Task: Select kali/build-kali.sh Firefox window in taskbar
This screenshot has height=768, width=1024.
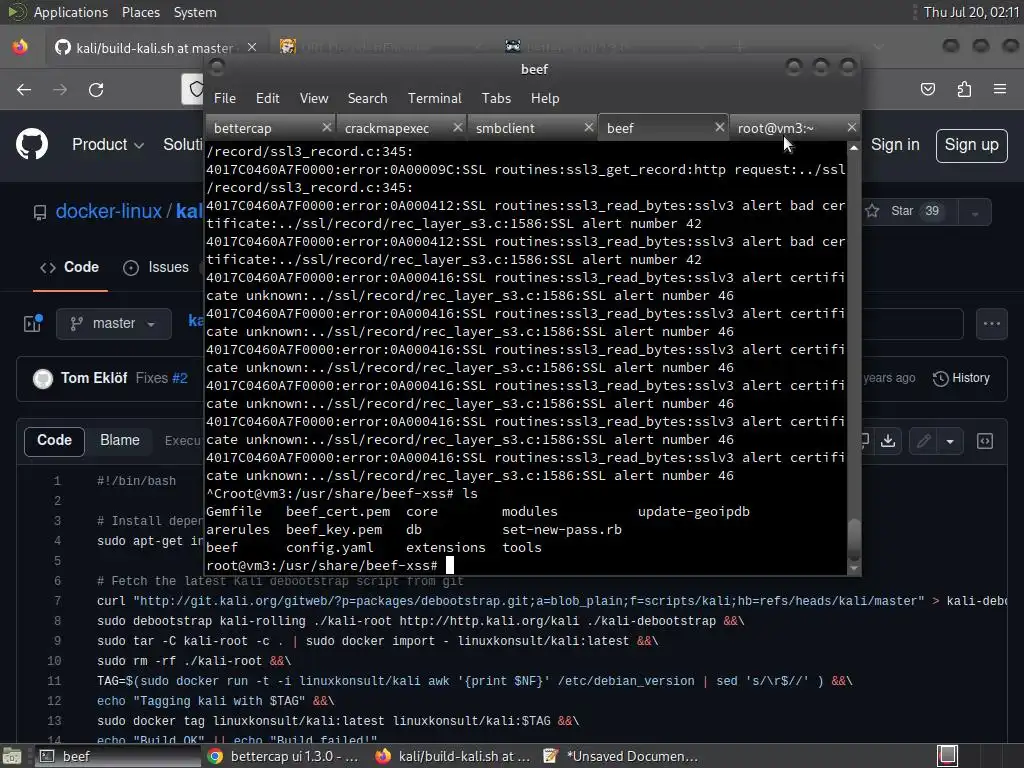Action: [x=453, y=756]
